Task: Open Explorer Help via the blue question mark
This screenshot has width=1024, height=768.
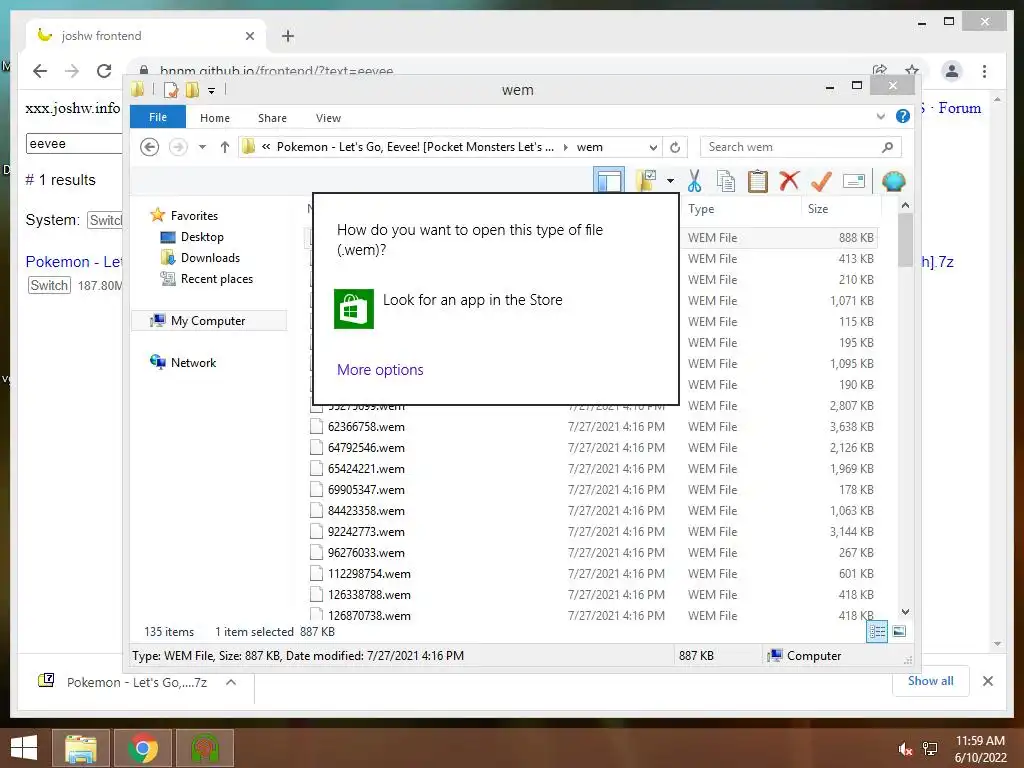Action: coord(903,116)
